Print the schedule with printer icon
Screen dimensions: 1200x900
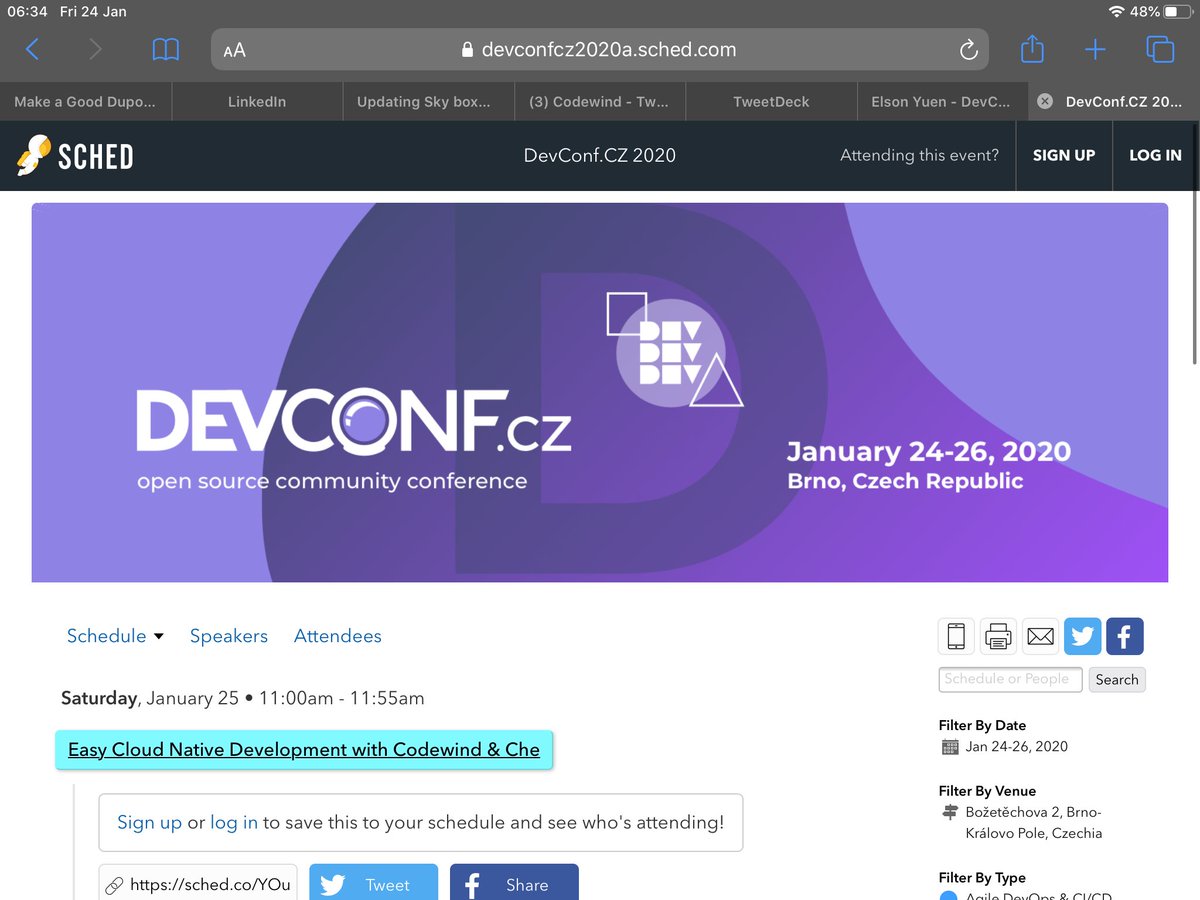tap(998, 636)
